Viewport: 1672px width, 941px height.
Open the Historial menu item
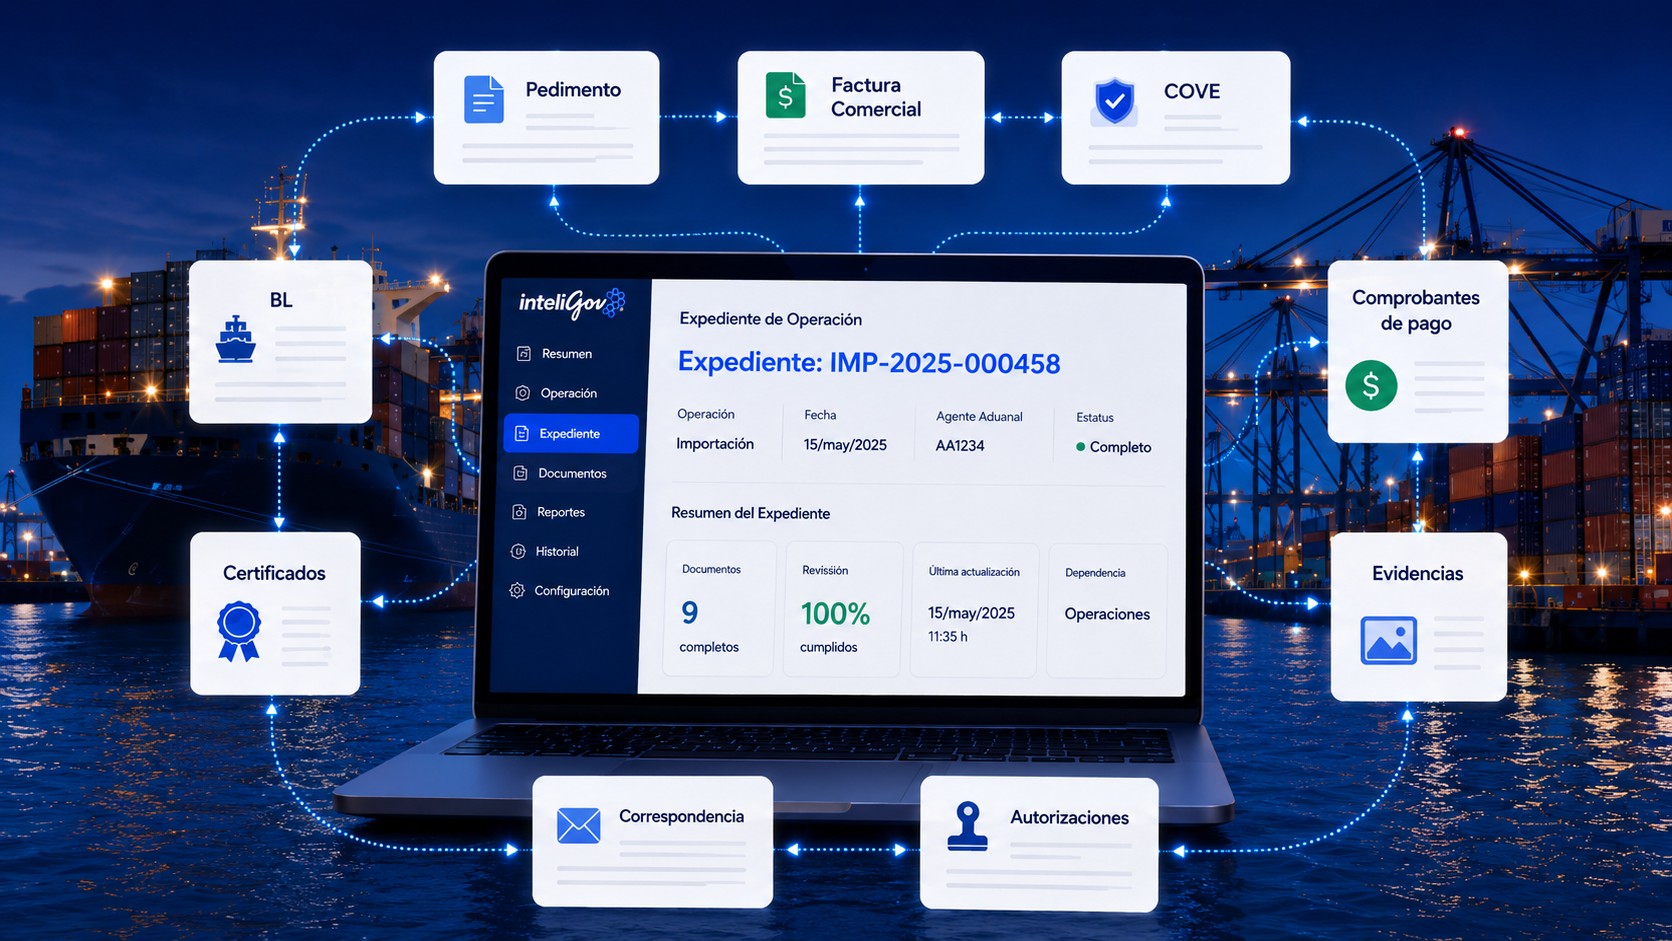coord(567,551)
